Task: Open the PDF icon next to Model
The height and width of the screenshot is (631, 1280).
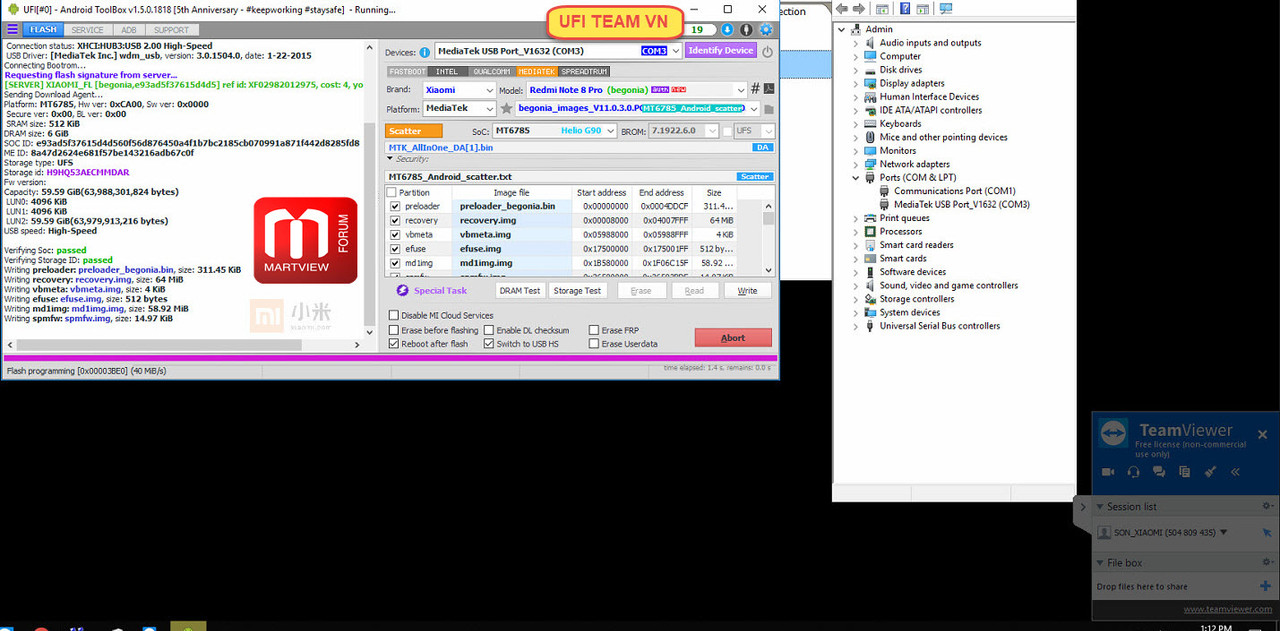Action: coord(768,90)
